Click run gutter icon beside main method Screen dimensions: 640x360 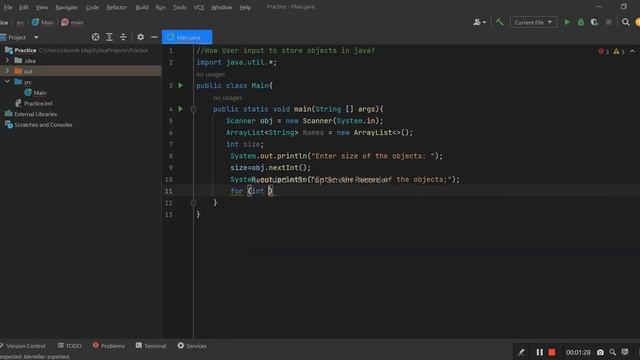coord(180,109)
